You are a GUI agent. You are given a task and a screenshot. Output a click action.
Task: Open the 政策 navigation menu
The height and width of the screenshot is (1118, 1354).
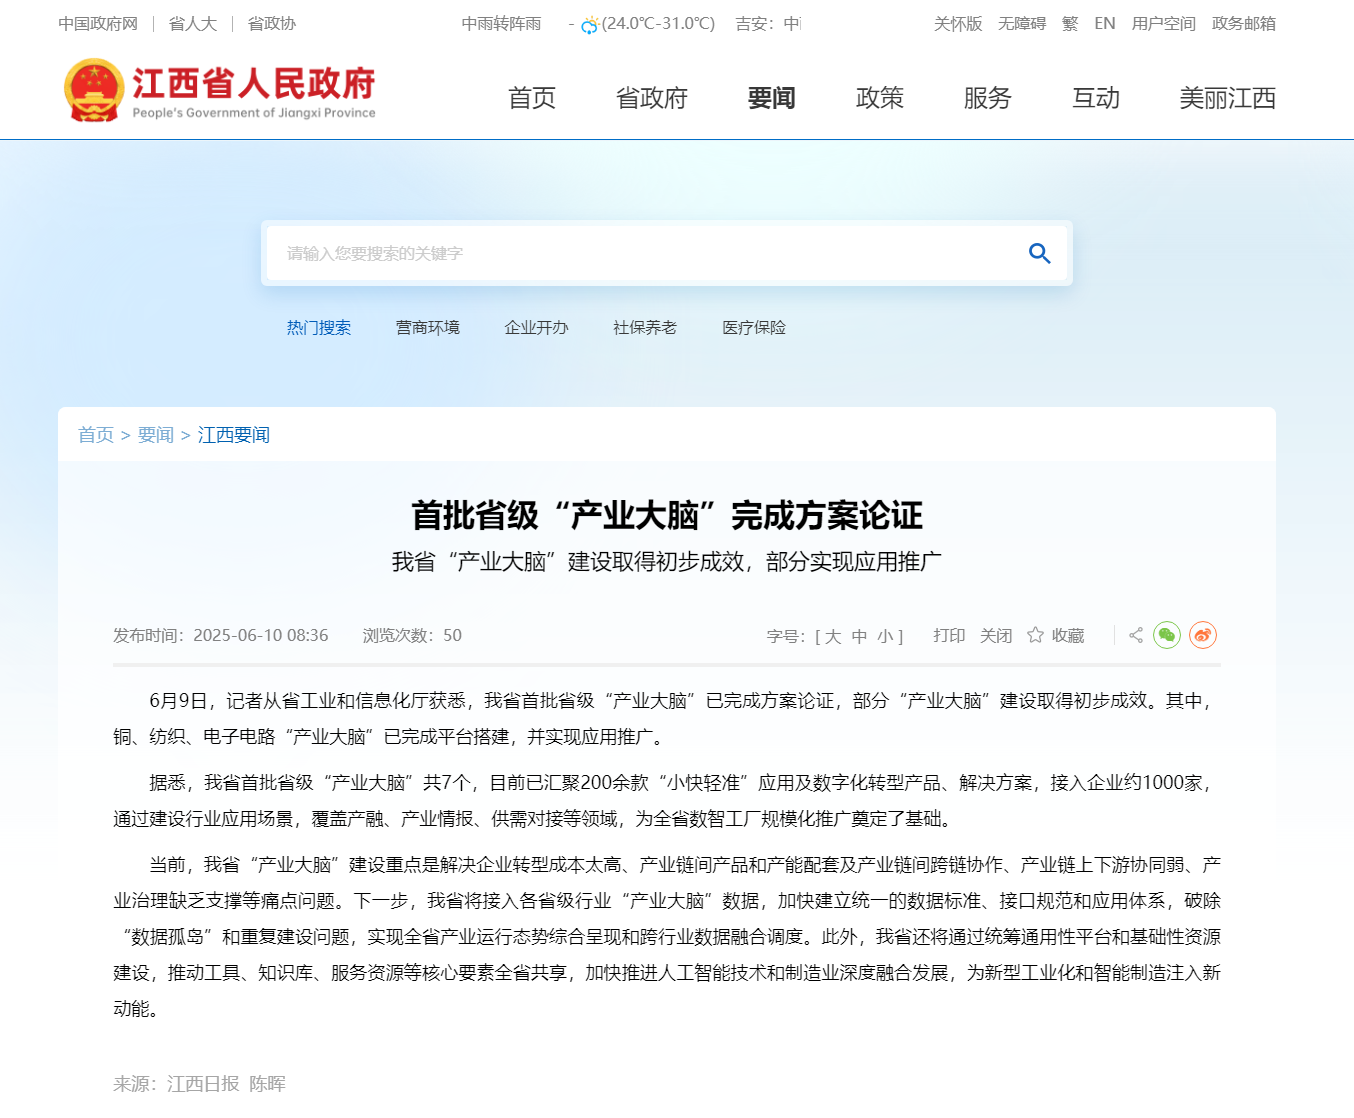point(880,98)
